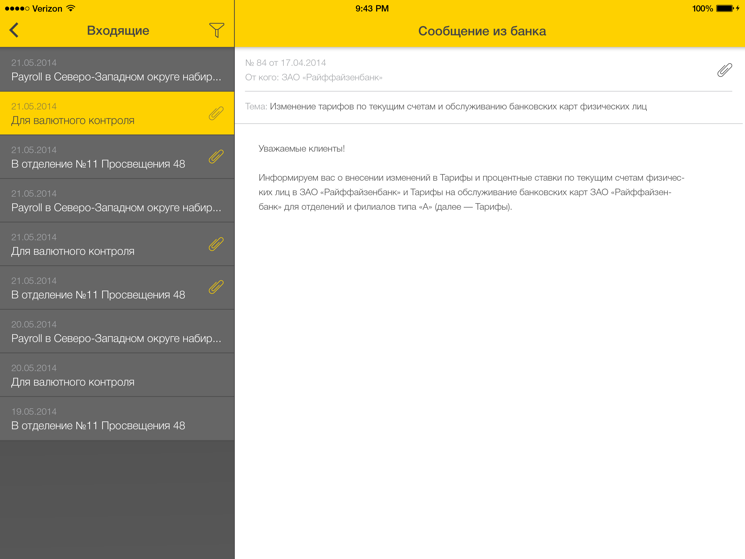
Task: Click sender line ЗАО «Райффайзенбанк»
Action: coord(314,77)
